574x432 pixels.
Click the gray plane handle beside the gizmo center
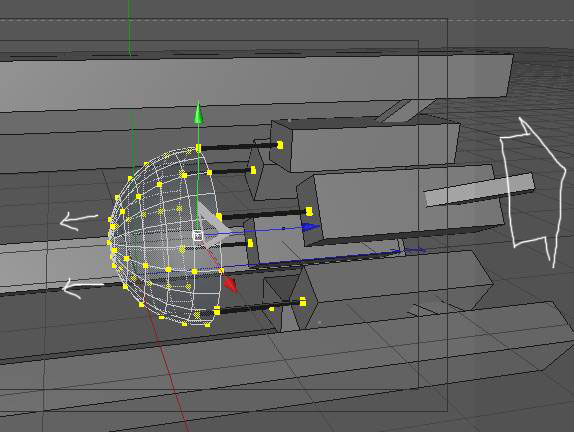click(216, 223)
